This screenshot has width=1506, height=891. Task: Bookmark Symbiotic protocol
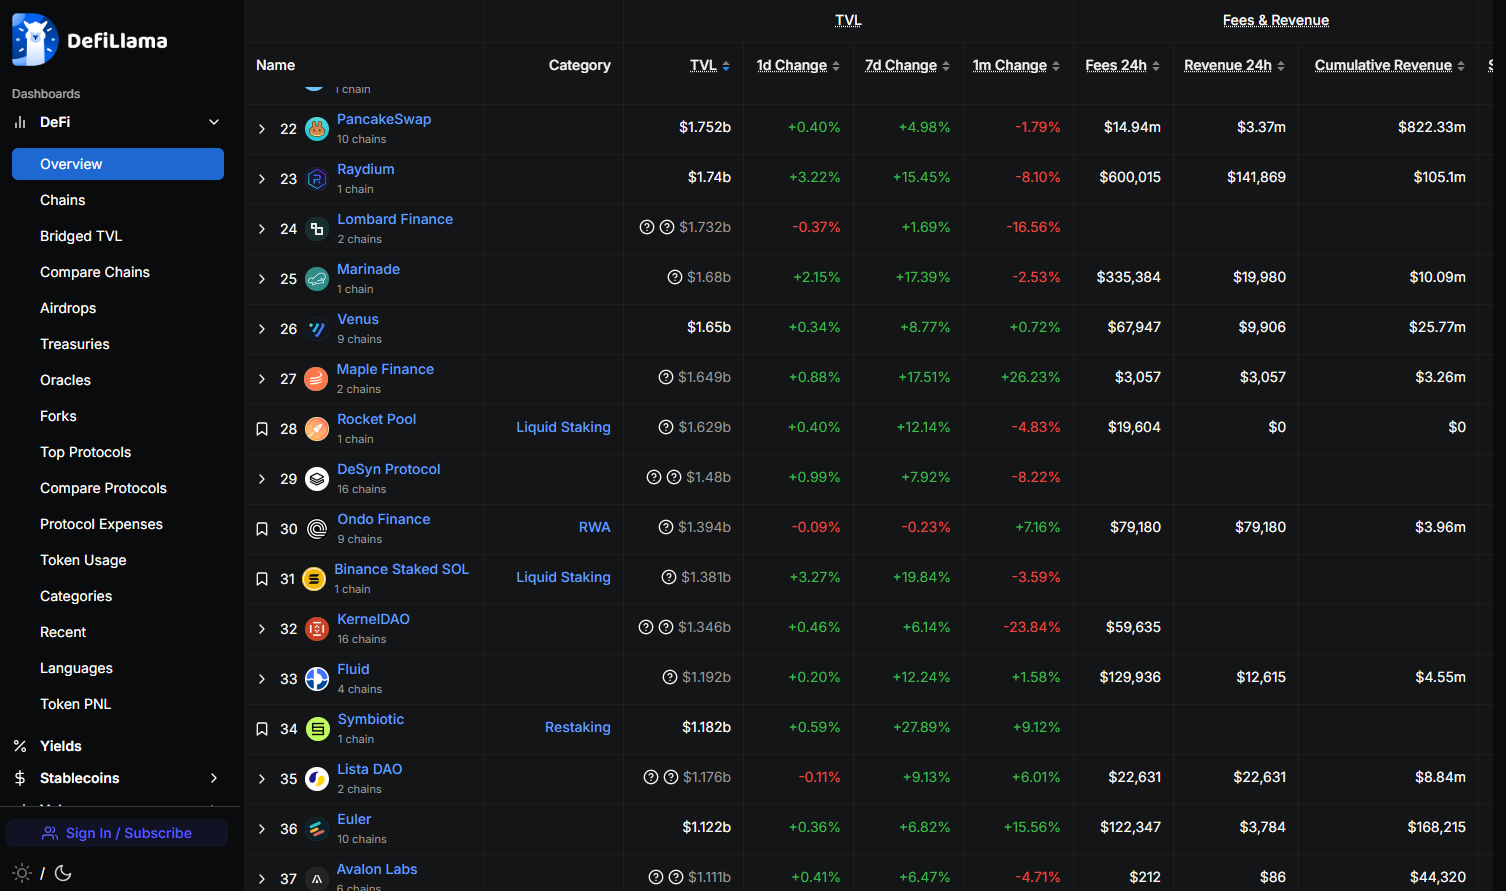[262, 729]
